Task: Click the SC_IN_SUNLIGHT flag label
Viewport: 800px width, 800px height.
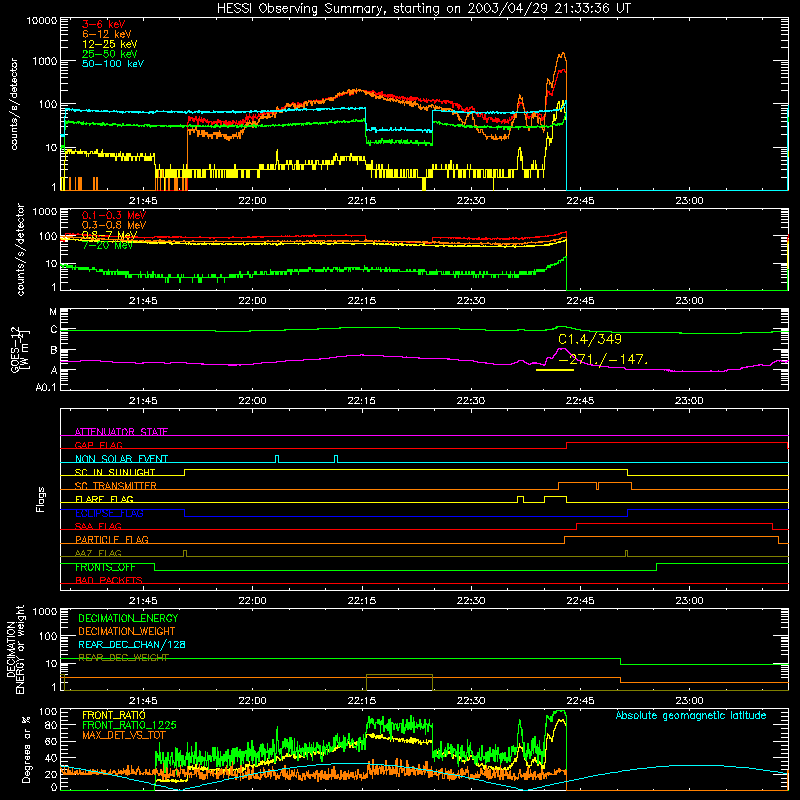Action: click(115, 472)
